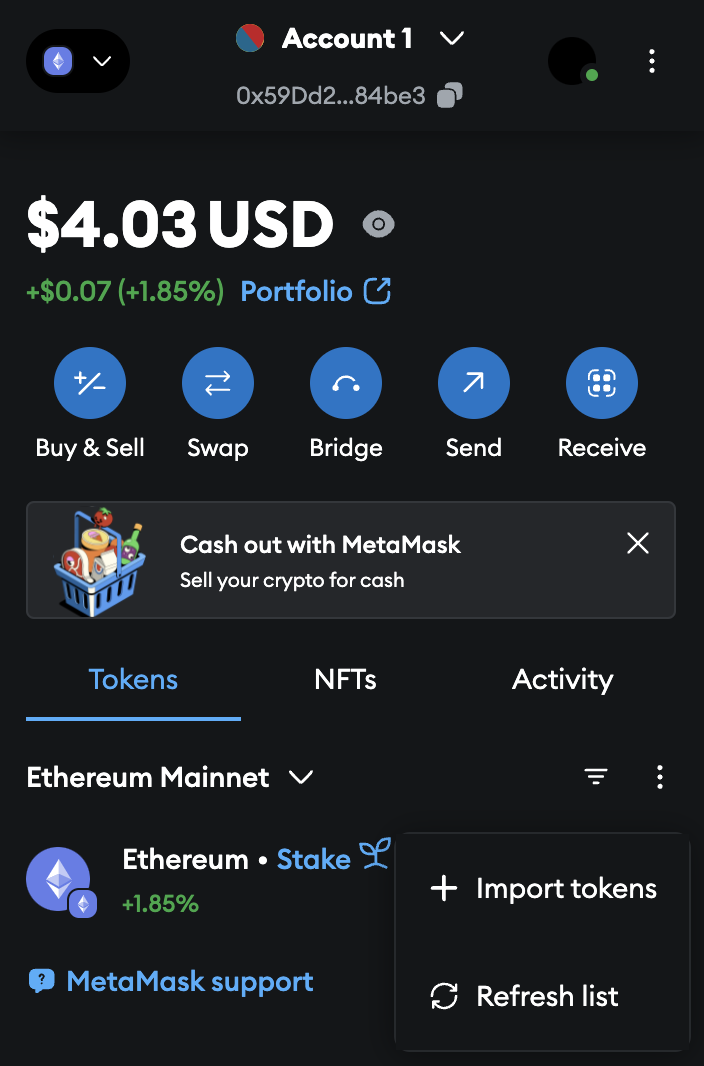This screenshot has width=704, height=1066.
Task: Open the network selector at top left
Action: coord(77,61)
